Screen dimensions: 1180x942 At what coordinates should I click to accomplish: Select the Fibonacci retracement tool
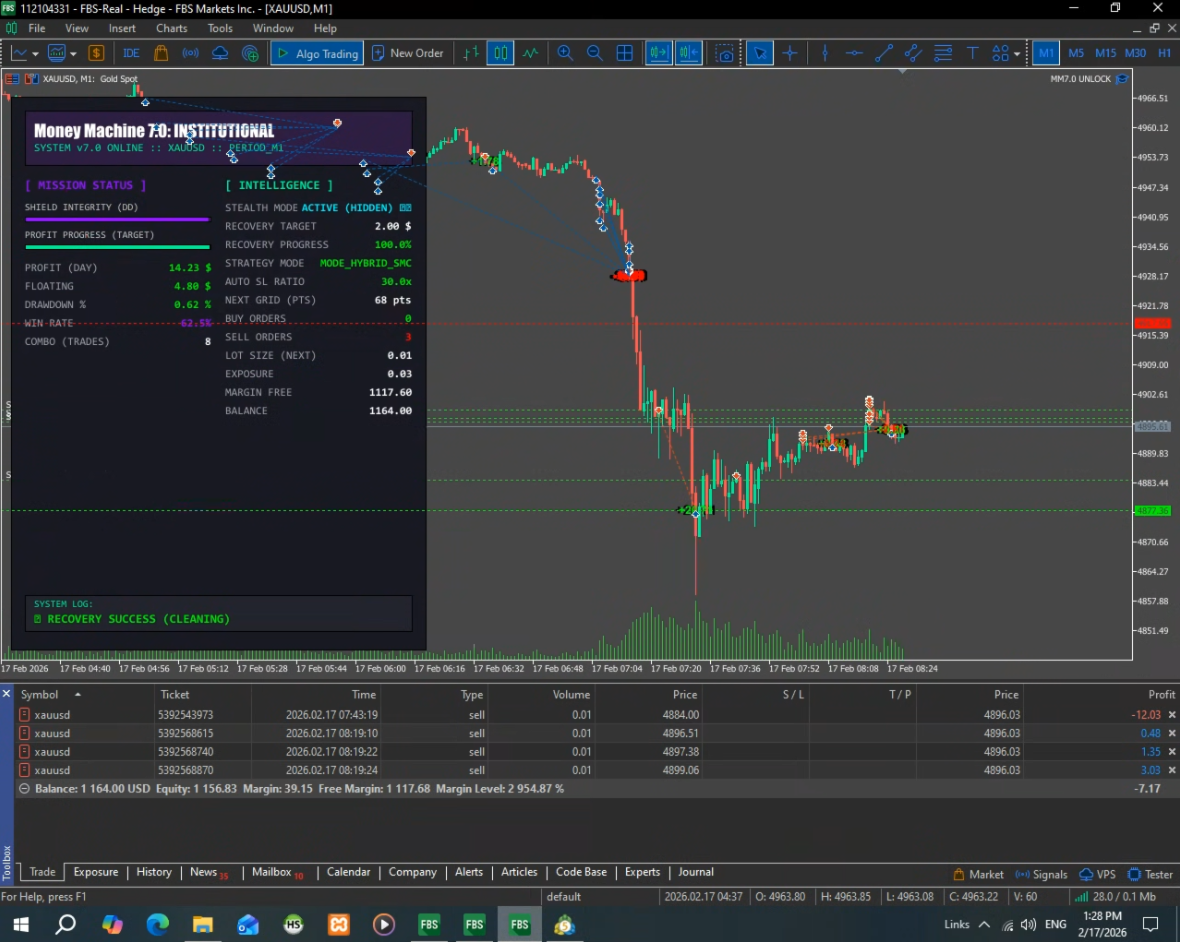pyautogui.click(x=943, y=53)
